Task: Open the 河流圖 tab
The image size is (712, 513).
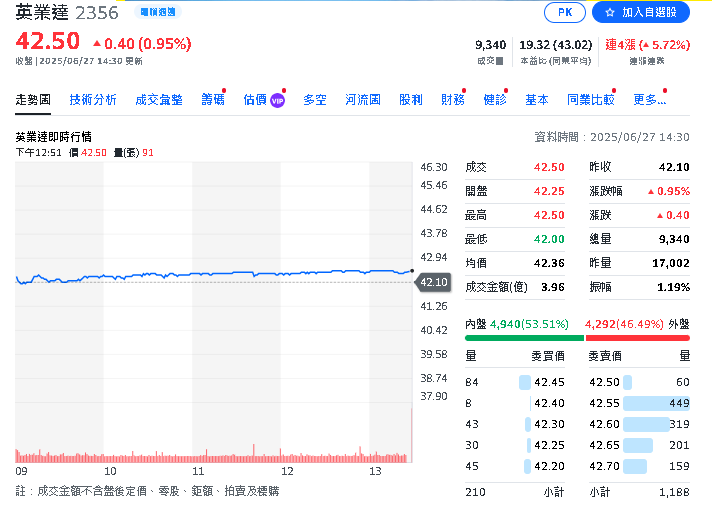Action: point(363,99)
